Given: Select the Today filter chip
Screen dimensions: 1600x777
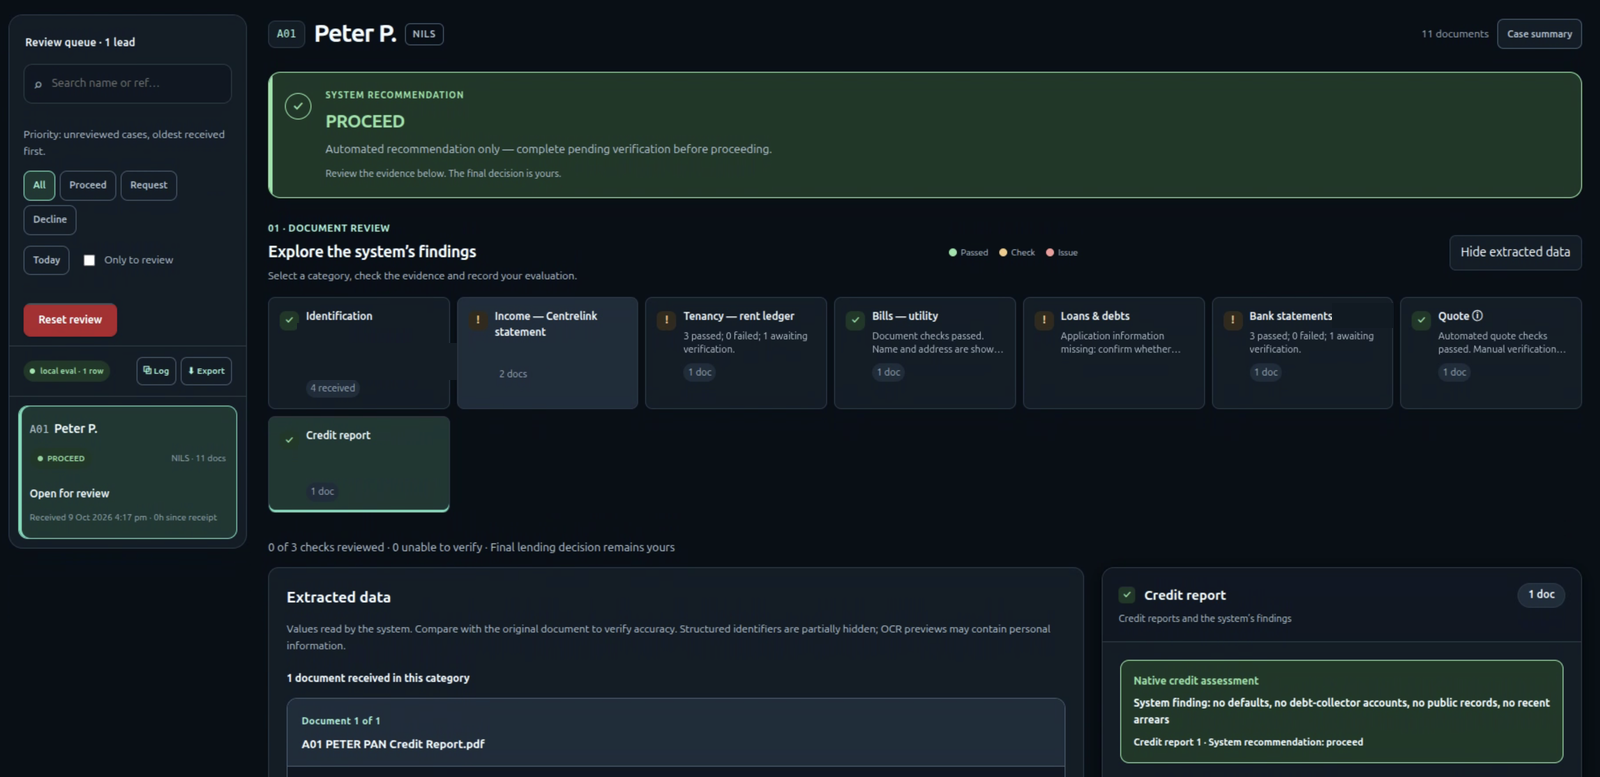Looking at the screenshot, I should click(x=47, y=260).
